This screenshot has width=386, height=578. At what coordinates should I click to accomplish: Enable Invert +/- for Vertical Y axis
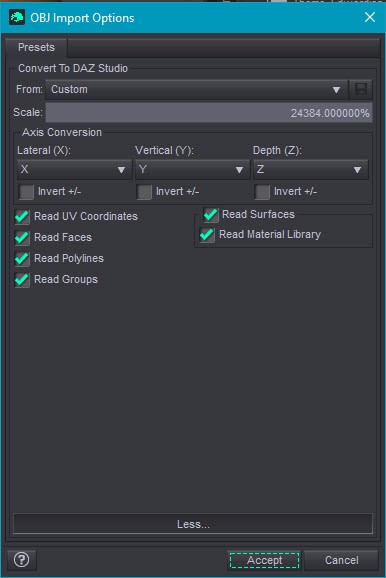pos(144,192)
